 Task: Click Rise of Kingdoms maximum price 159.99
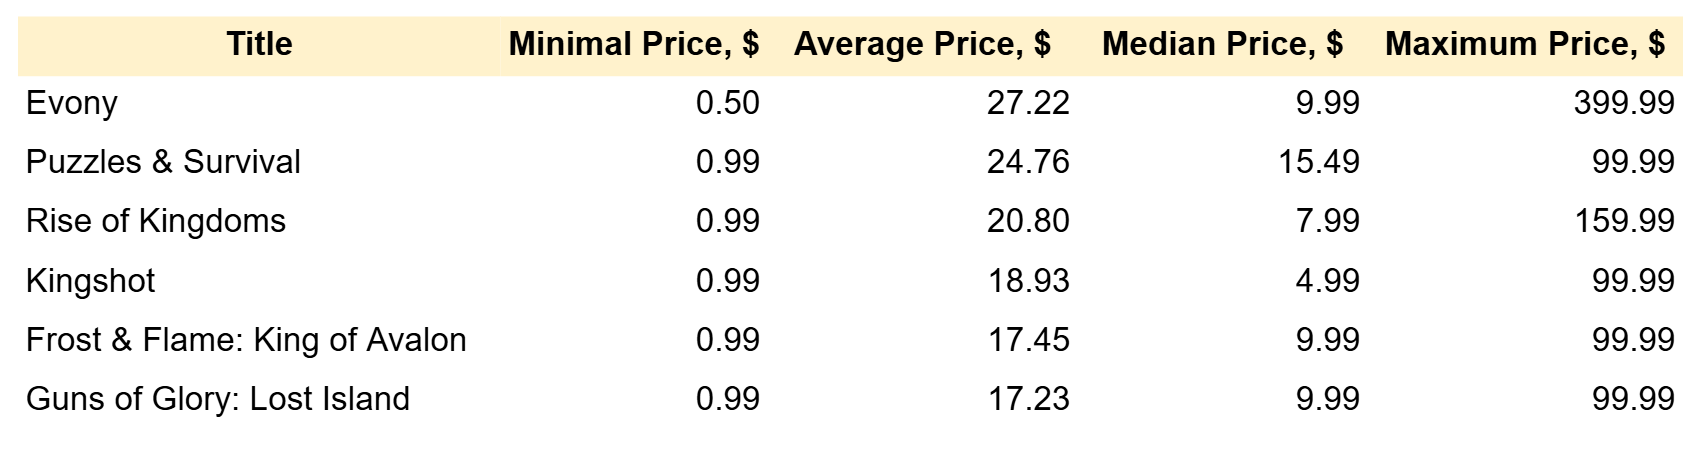1623,221
